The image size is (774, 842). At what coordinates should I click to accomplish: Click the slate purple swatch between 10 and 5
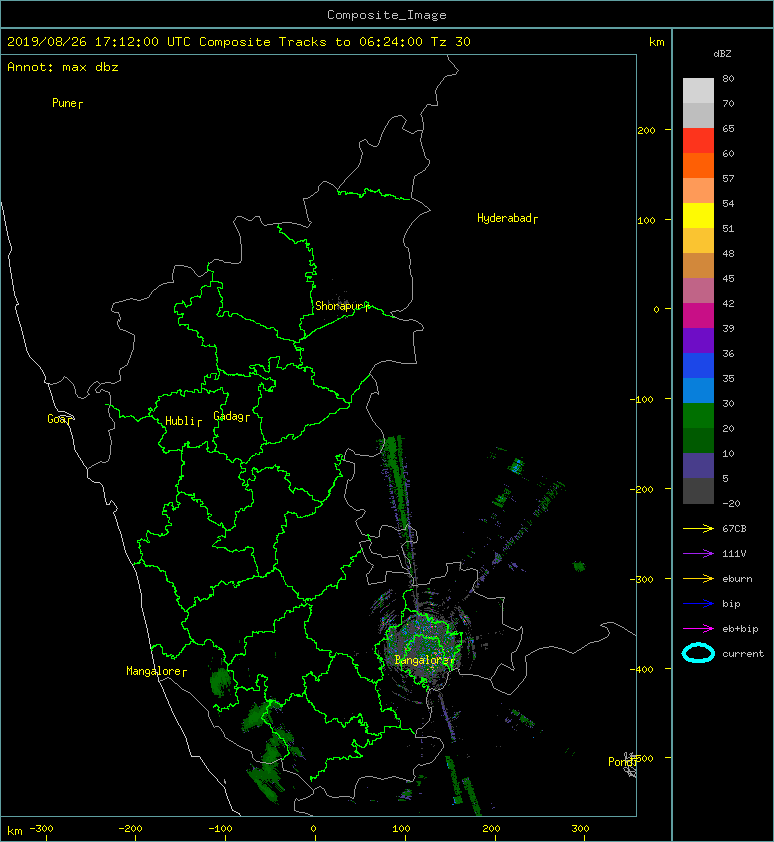click(x=698, y=465)
